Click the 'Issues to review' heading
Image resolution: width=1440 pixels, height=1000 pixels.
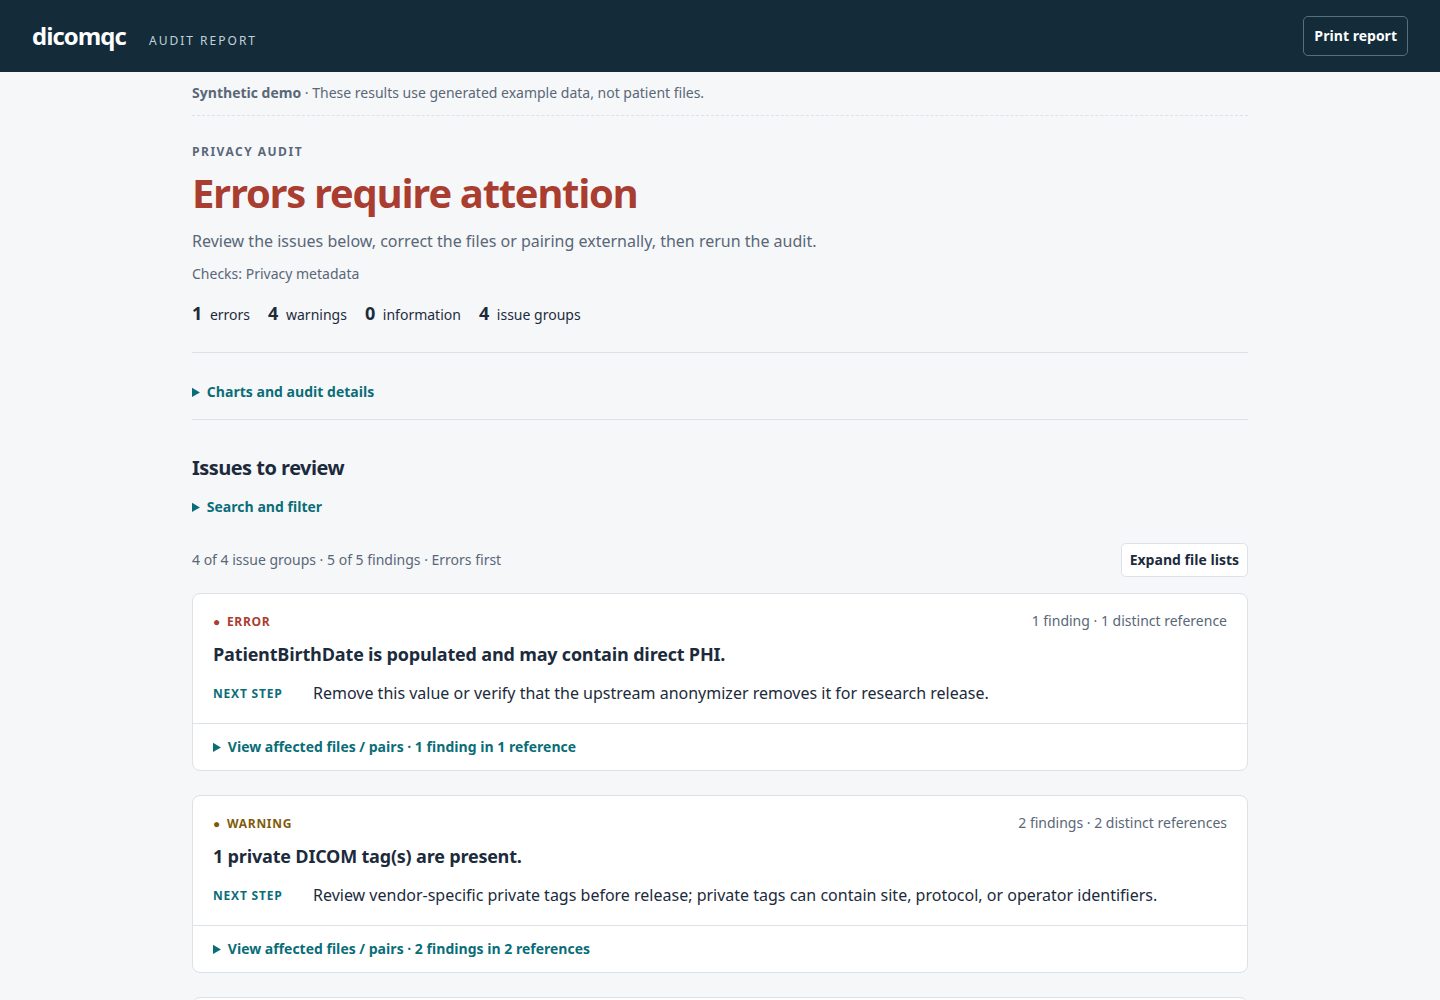click(268, 468)
